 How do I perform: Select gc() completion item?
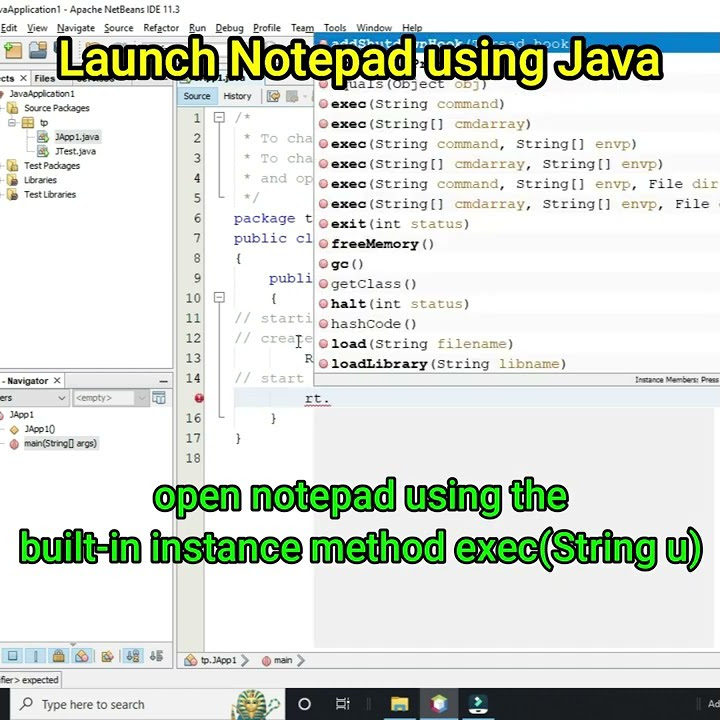coord(517,264)
